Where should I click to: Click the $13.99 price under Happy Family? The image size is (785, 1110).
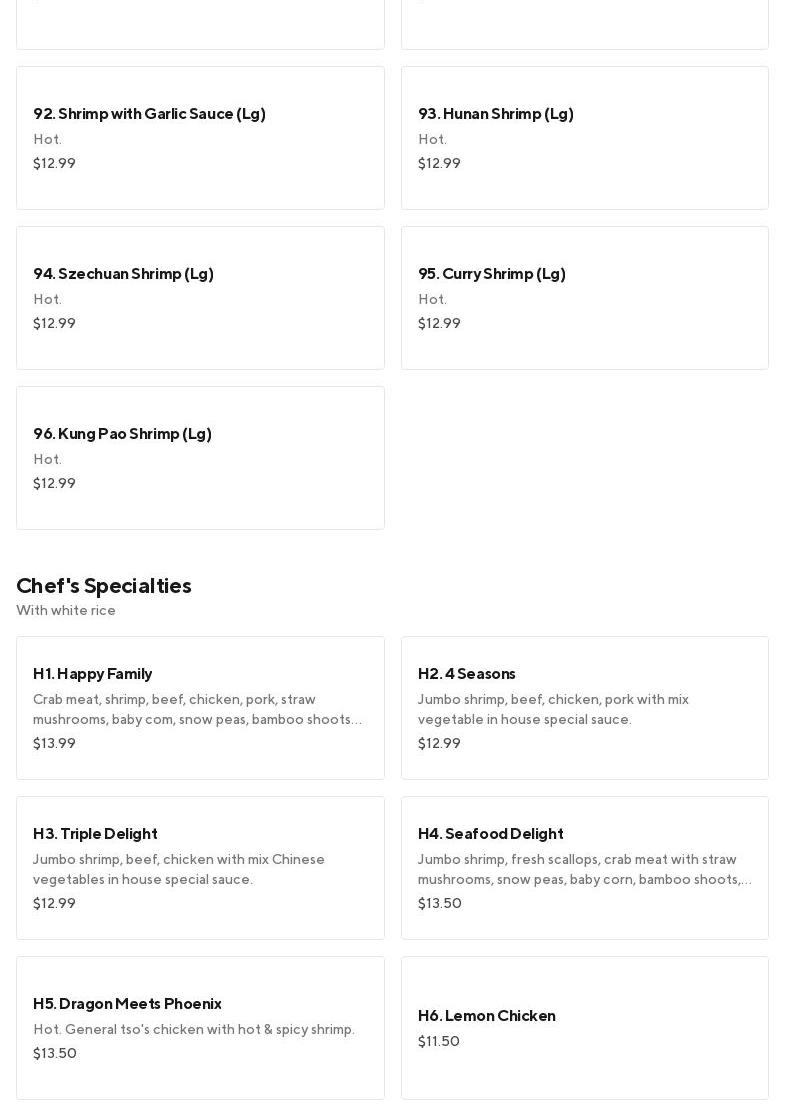[54, 743]
